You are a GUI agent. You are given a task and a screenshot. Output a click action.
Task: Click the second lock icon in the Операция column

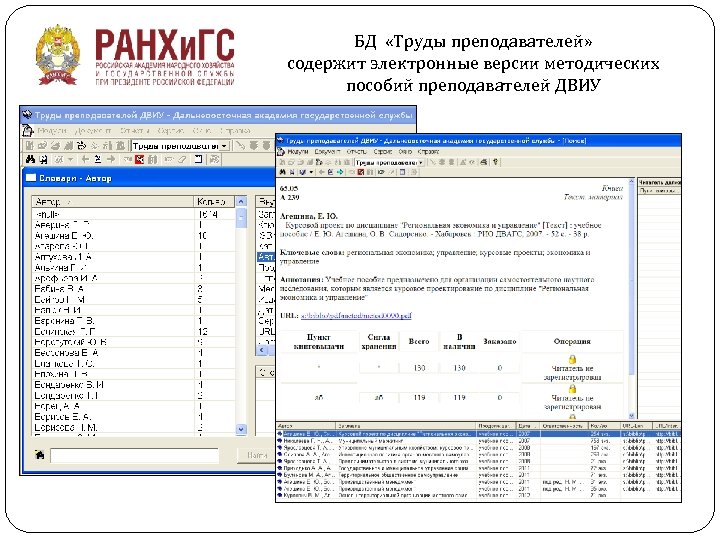(572, 389)
